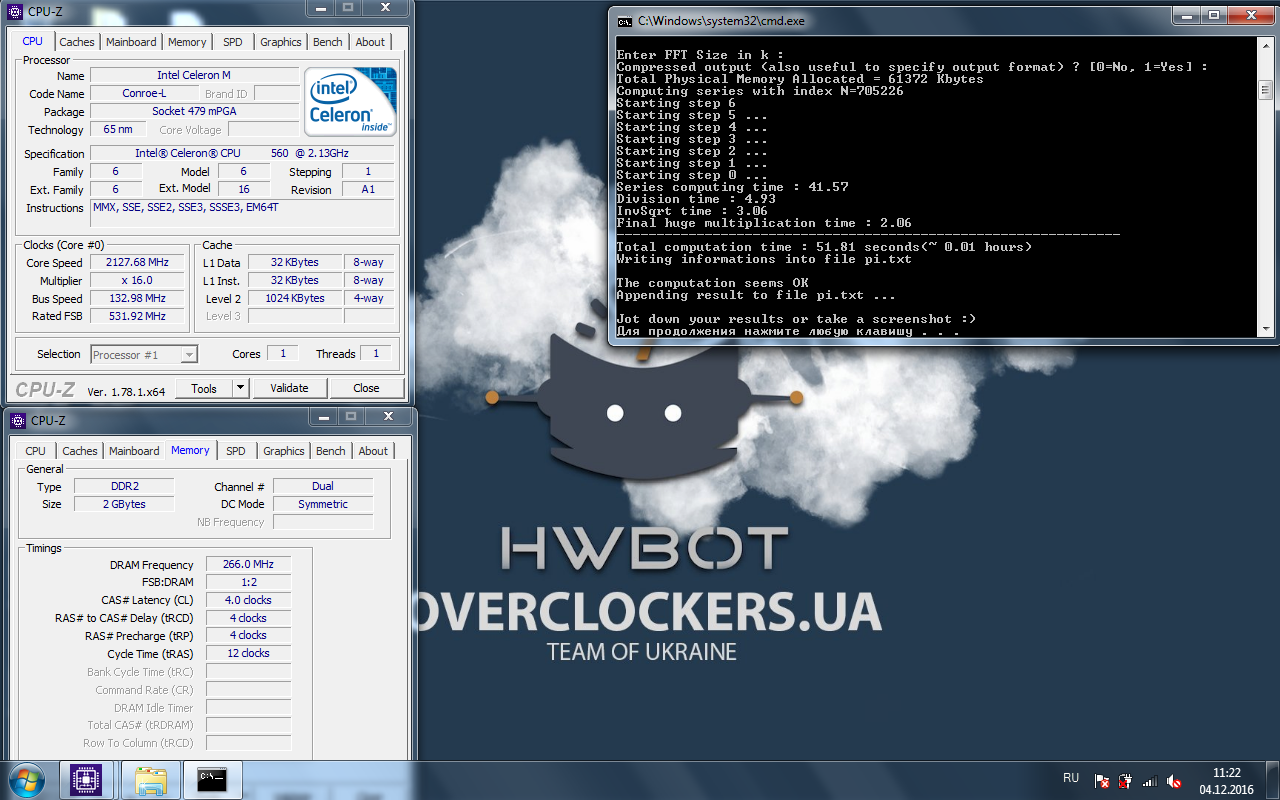The width and height of the screenshot is (1280, 800).
Task: Click CPU-Z taskbar icon
Action: [87, 780]
